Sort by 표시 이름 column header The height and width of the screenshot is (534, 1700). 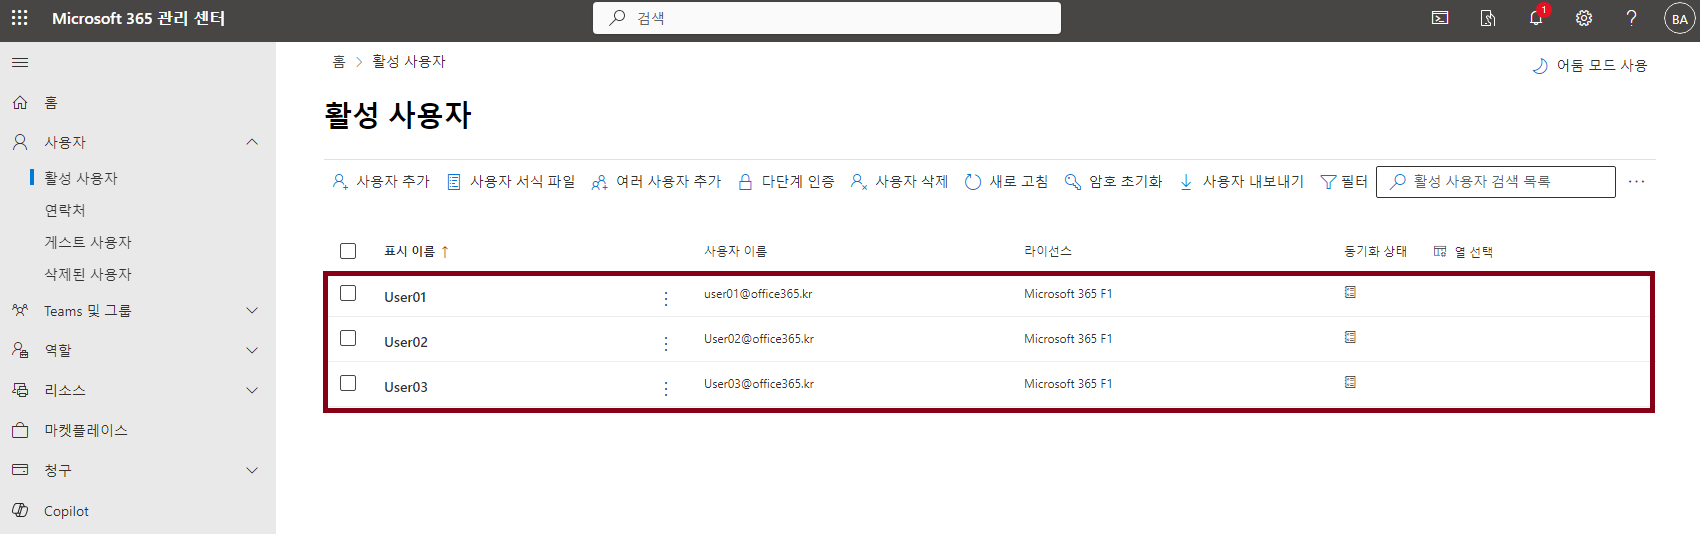point(416,252)
